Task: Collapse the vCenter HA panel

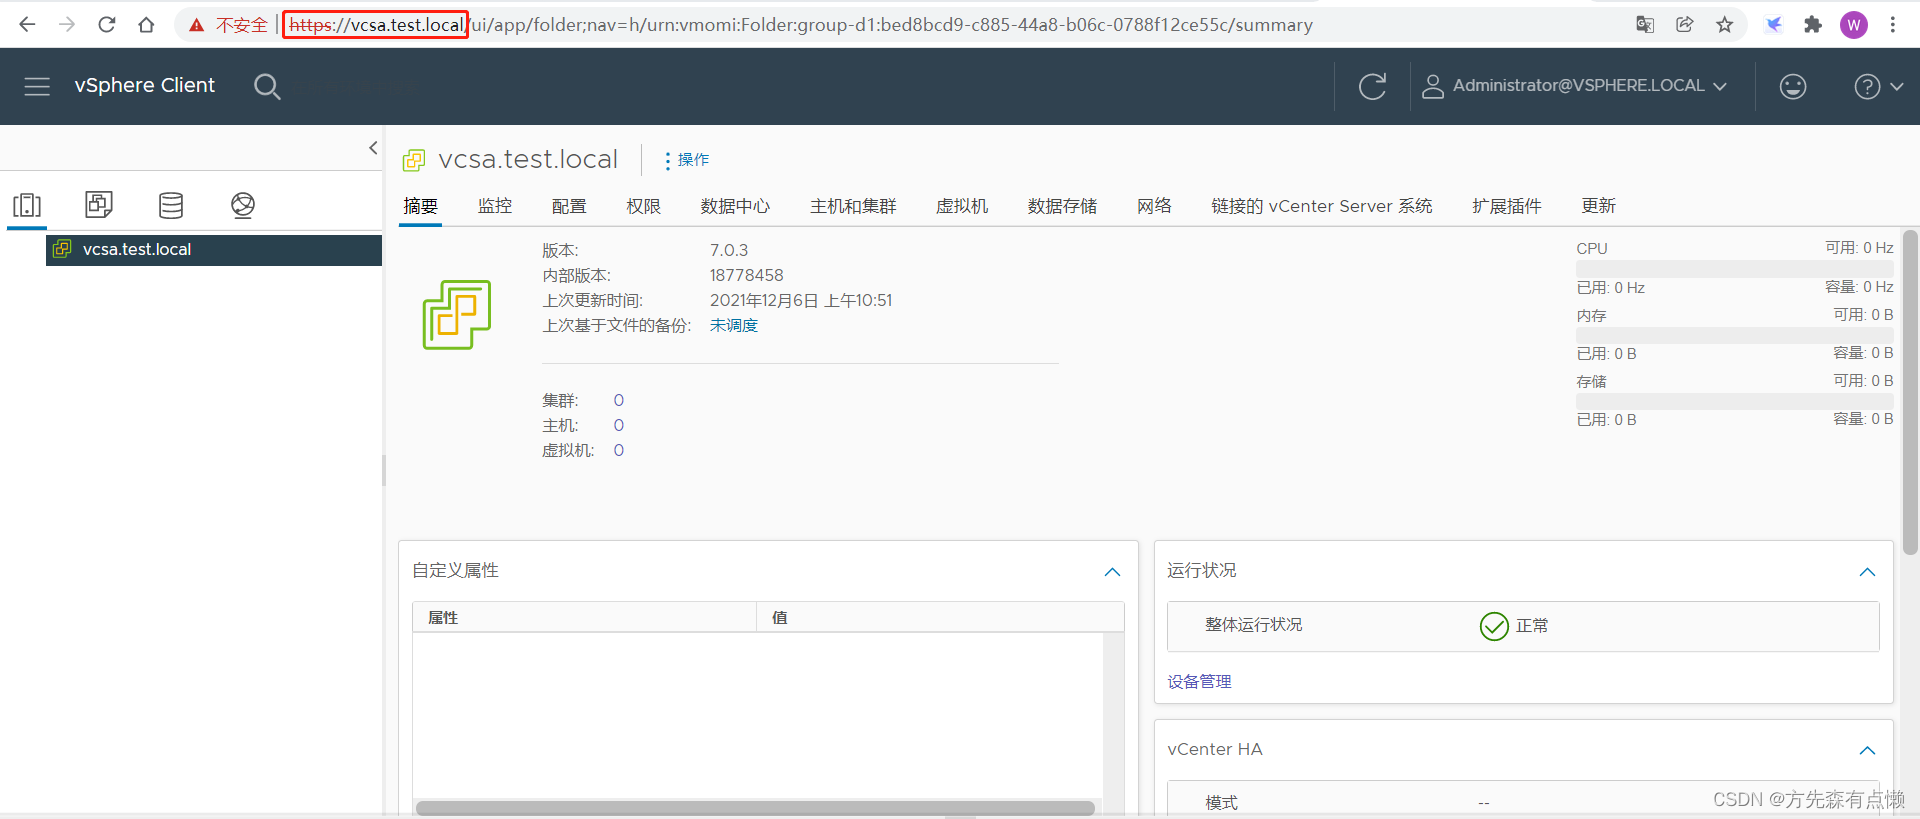Action: [x=1867, y=751]
